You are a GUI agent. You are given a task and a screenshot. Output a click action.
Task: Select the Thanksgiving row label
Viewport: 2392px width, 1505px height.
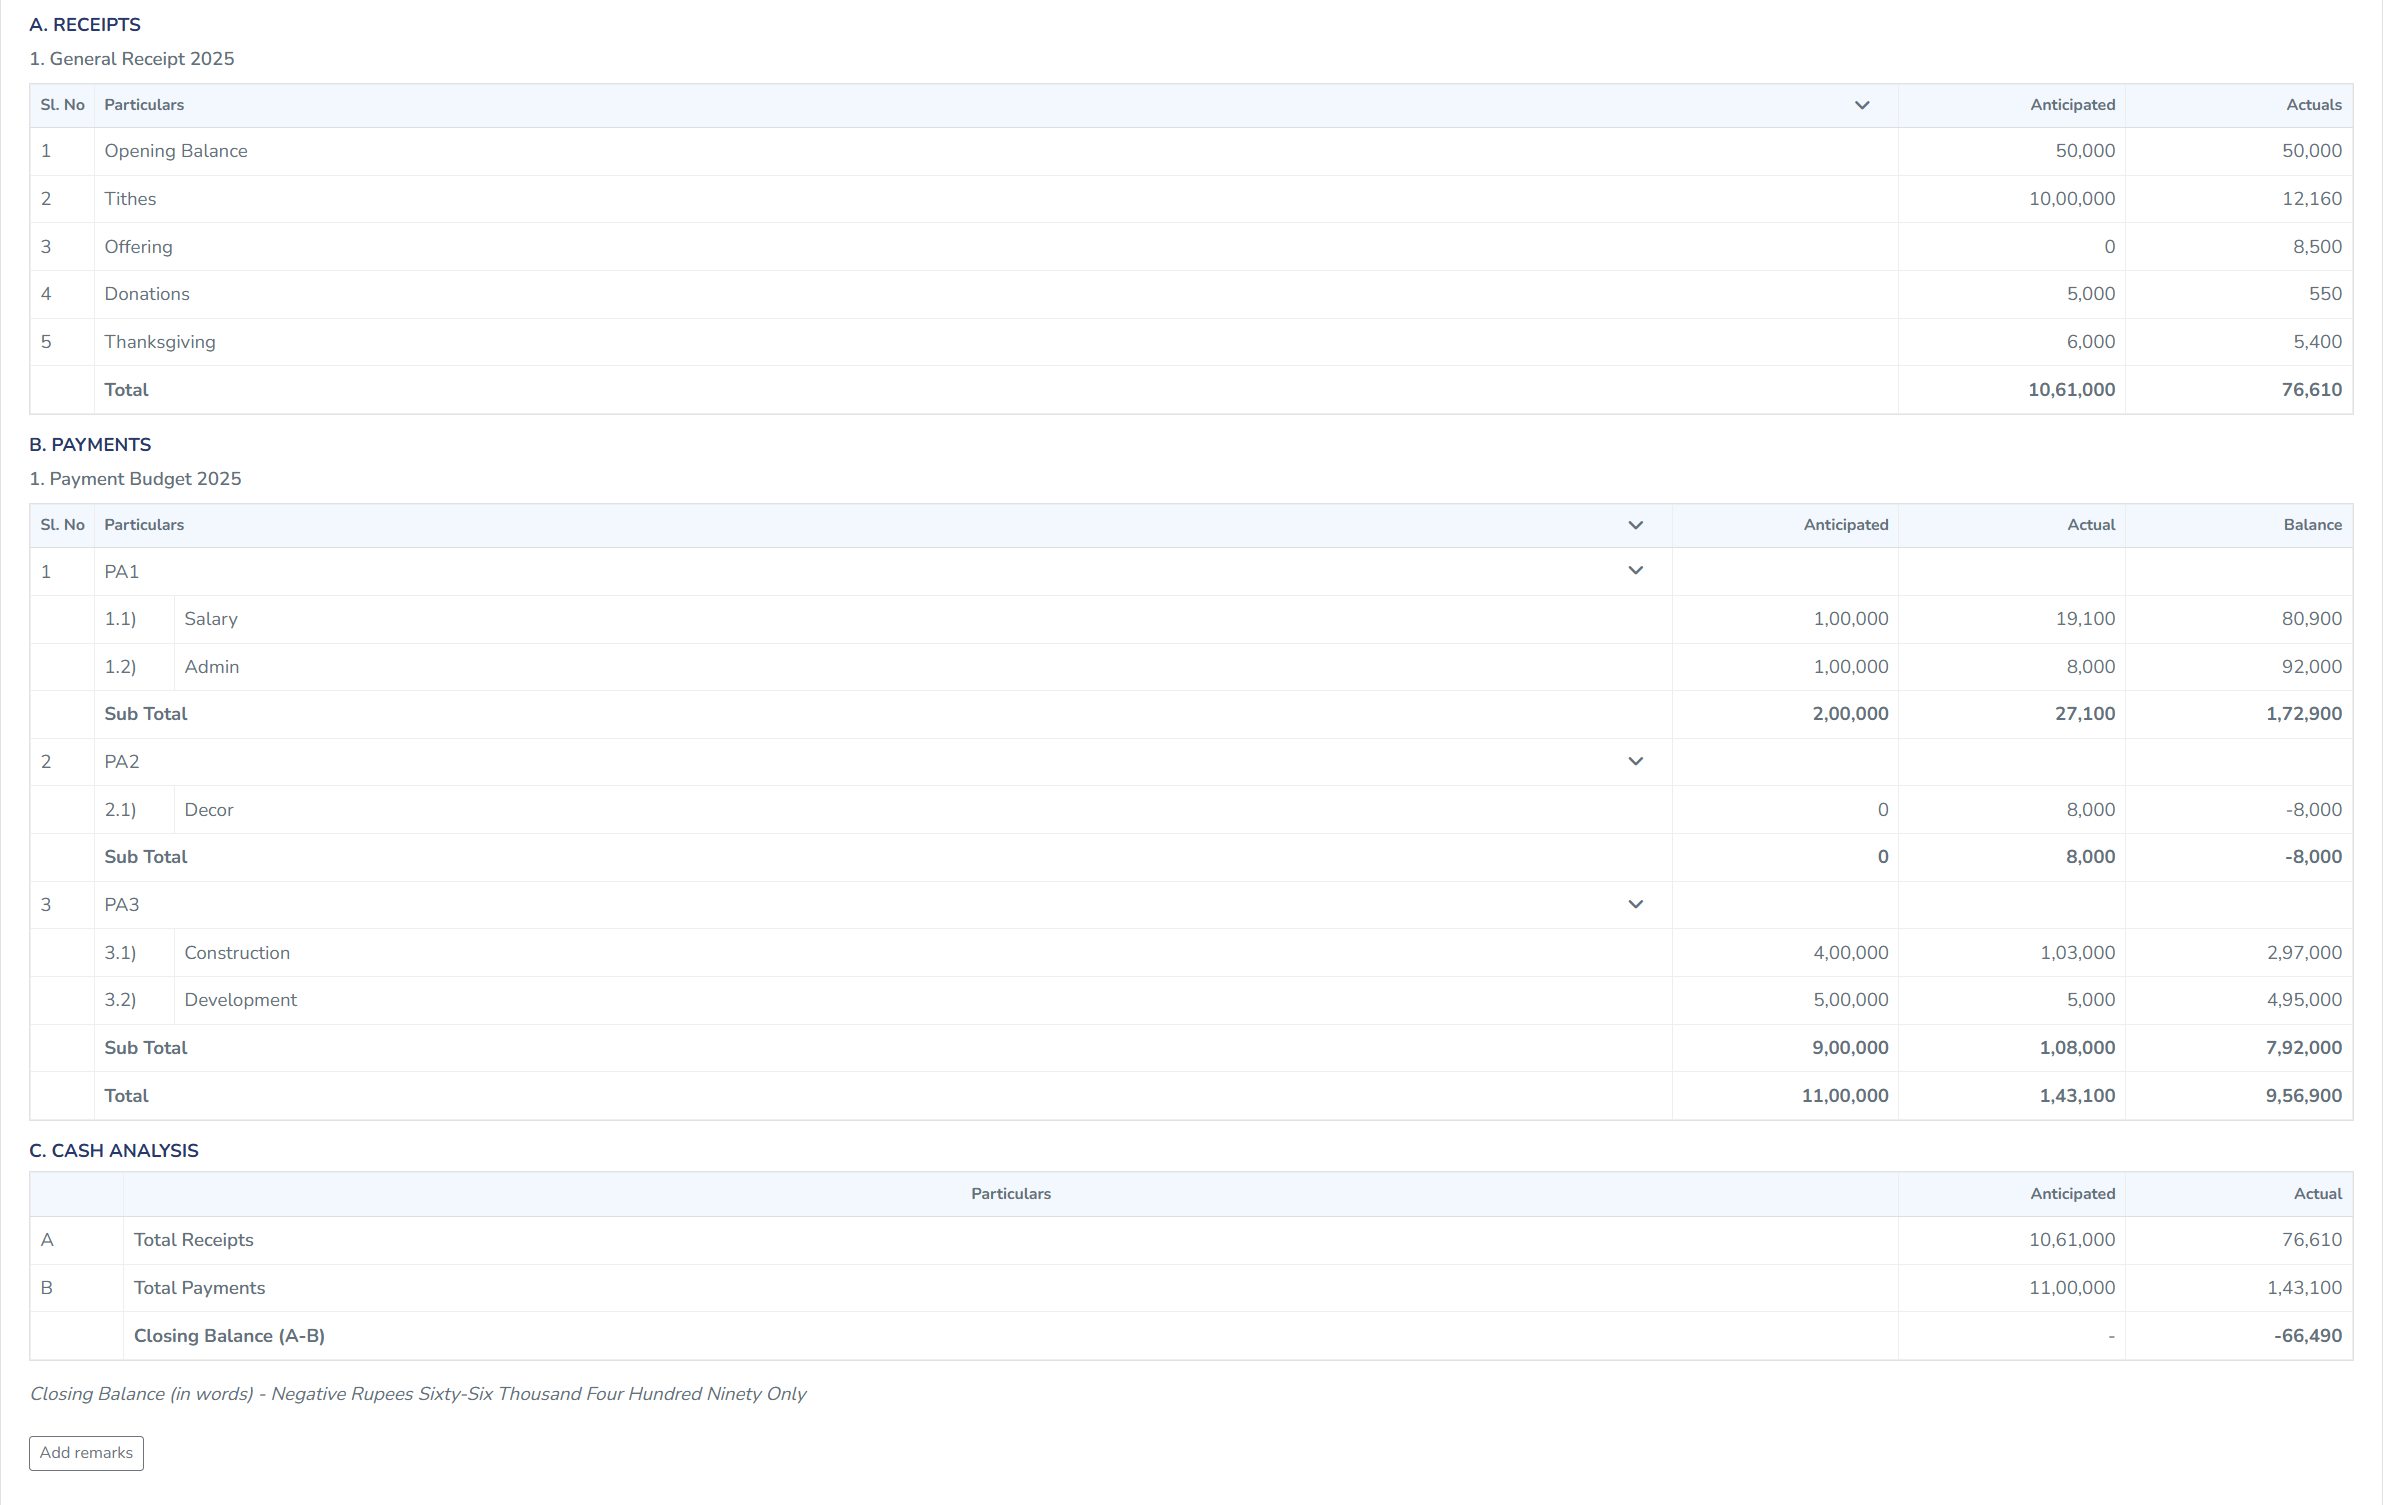(x=160, y=342)
